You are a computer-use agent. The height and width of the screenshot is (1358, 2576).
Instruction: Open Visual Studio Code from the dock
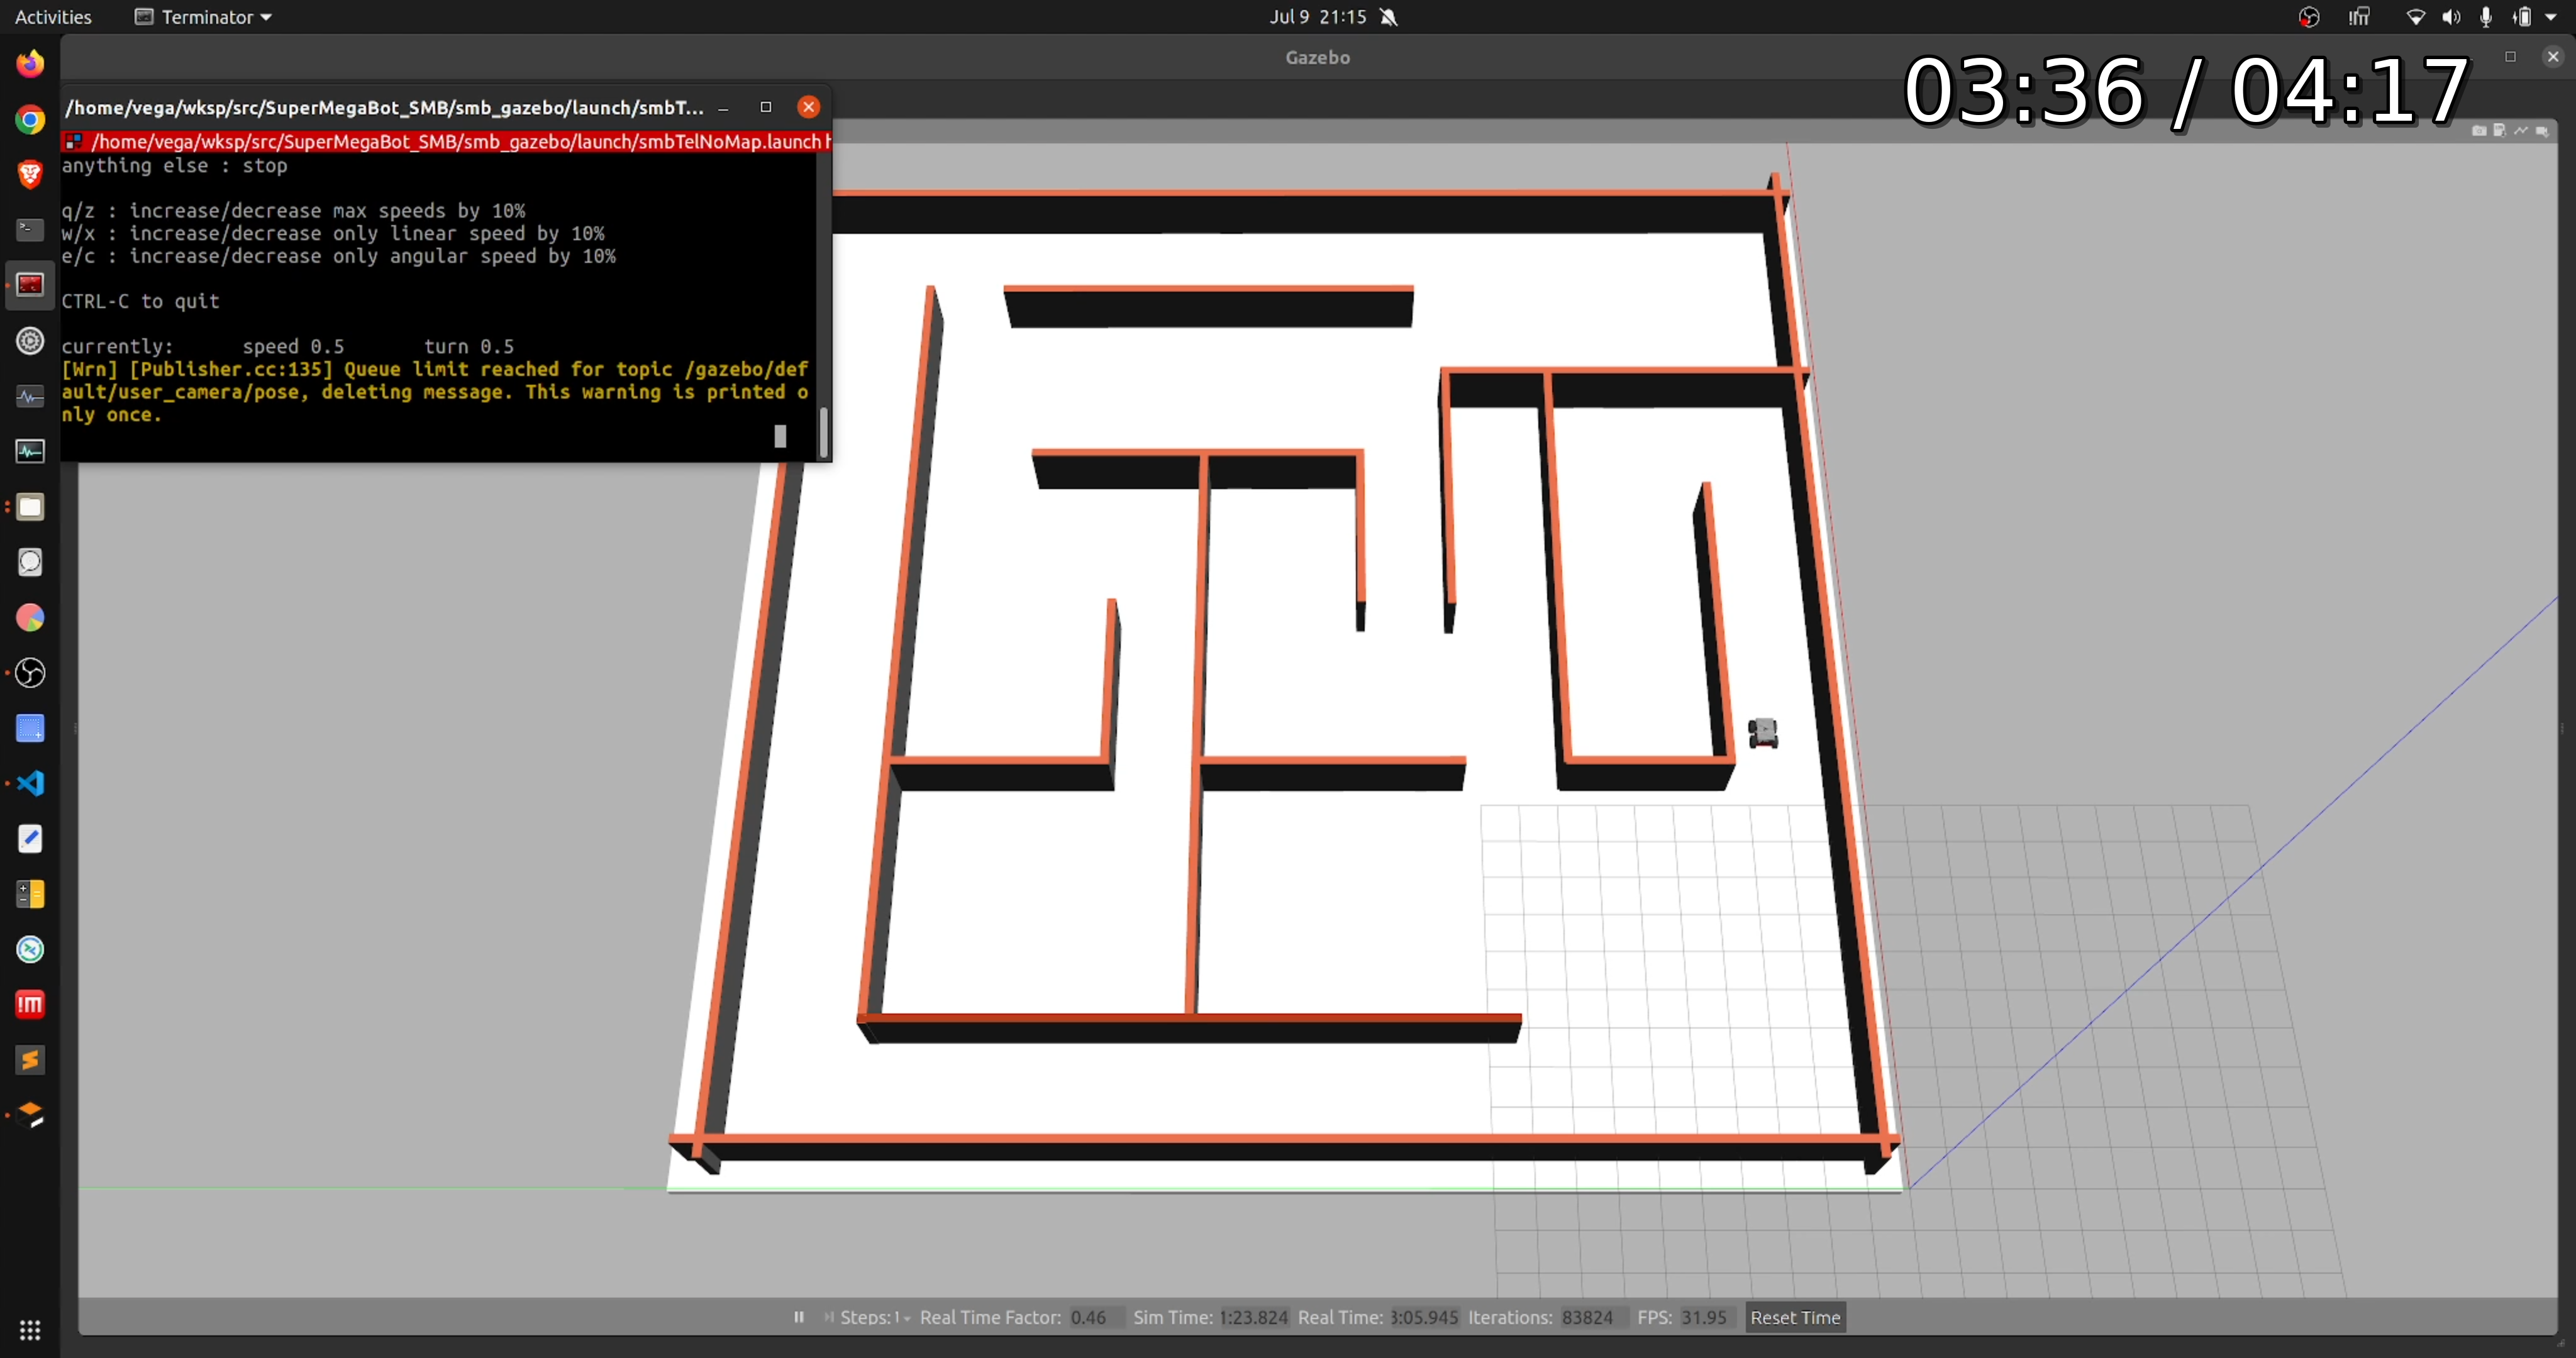pos(30,783)
